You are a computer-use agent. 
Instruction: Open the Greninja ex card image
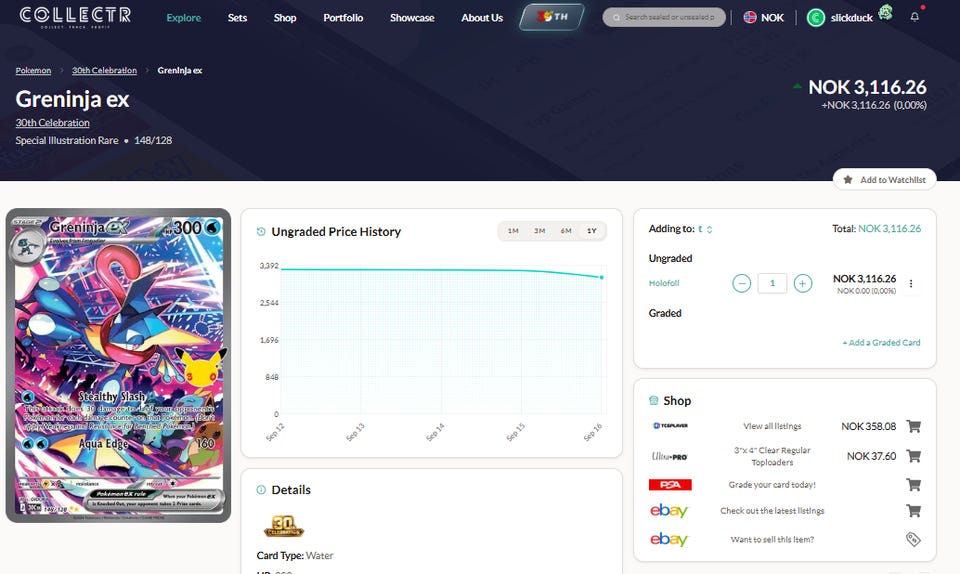click(x=118, y=365)
